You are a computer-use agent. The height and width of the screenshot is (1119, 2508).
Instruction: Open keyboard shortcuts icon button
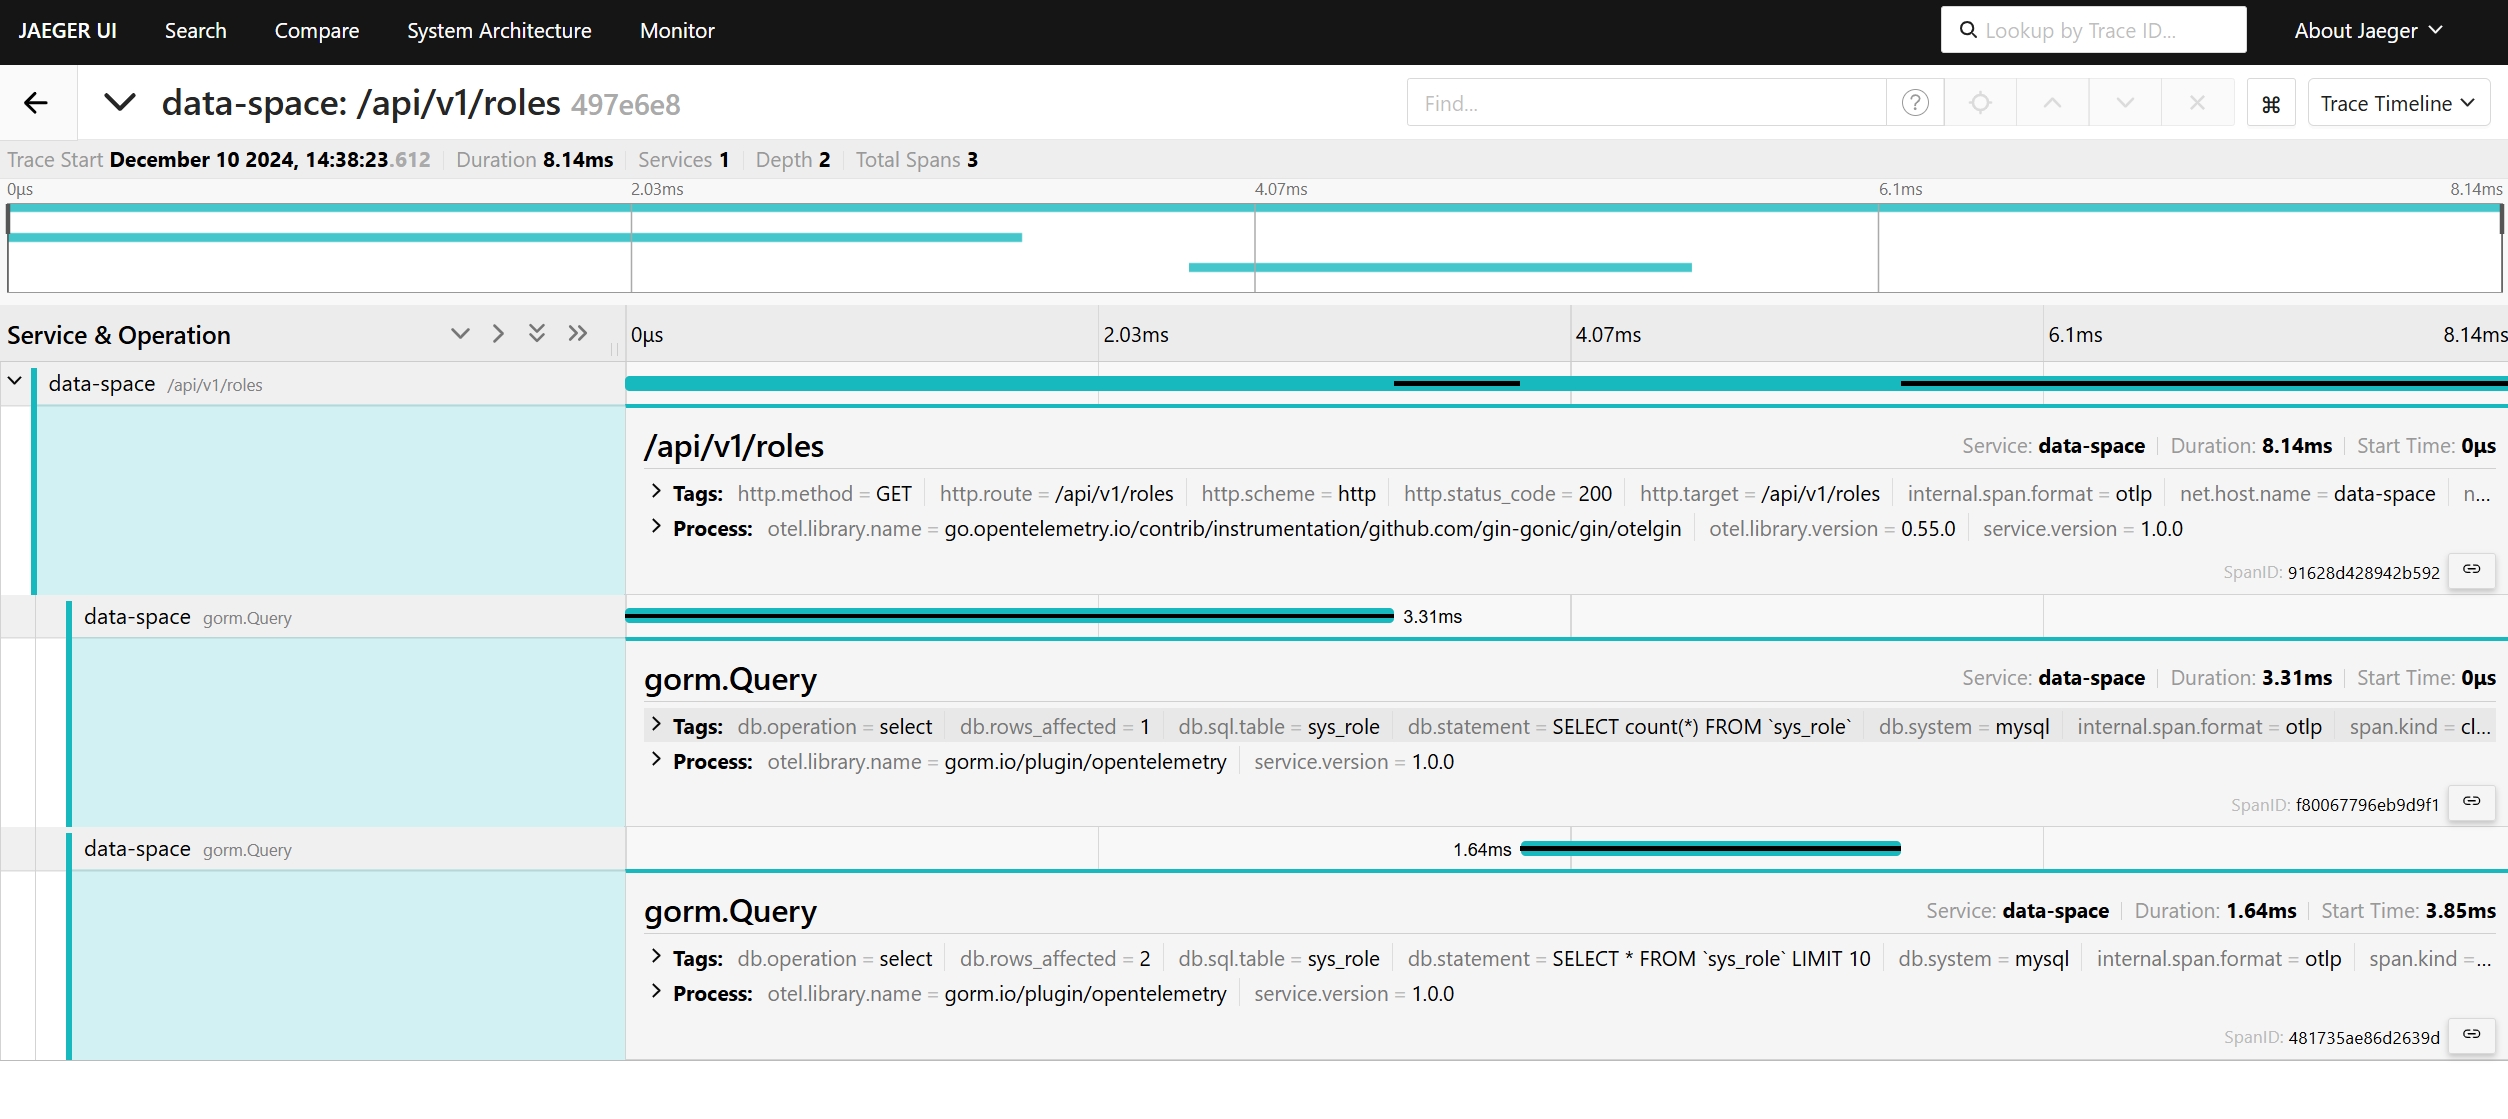click(2271, 104)
